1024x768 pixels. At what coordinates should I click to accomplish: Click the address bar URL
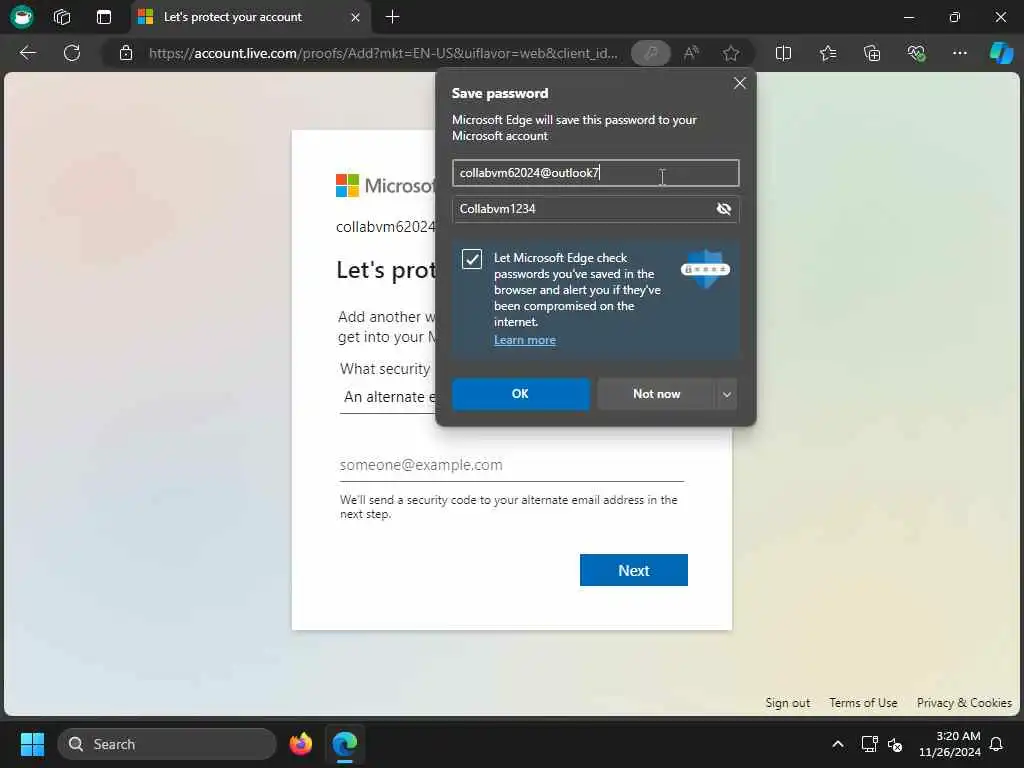pyautogui.click(x=383, y=53)
